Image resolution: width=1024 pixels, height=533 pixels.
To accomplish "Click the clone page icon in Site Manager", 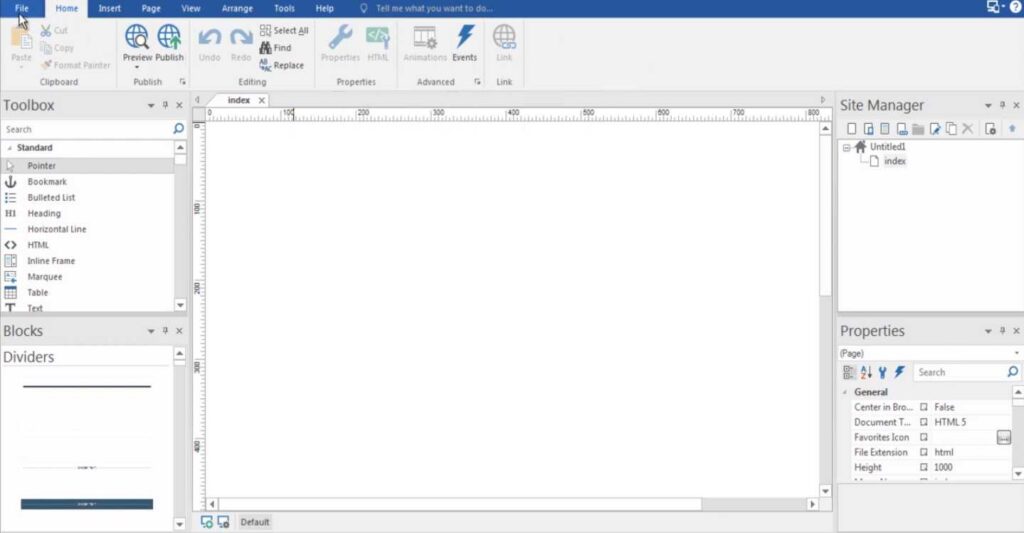I will (x=952, y=129).
